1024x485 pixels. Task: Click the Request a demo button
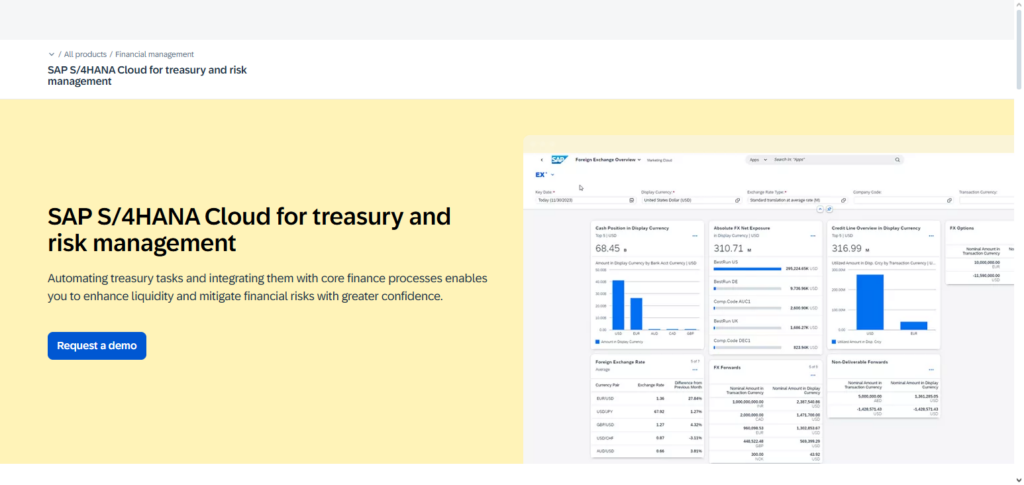97,346
